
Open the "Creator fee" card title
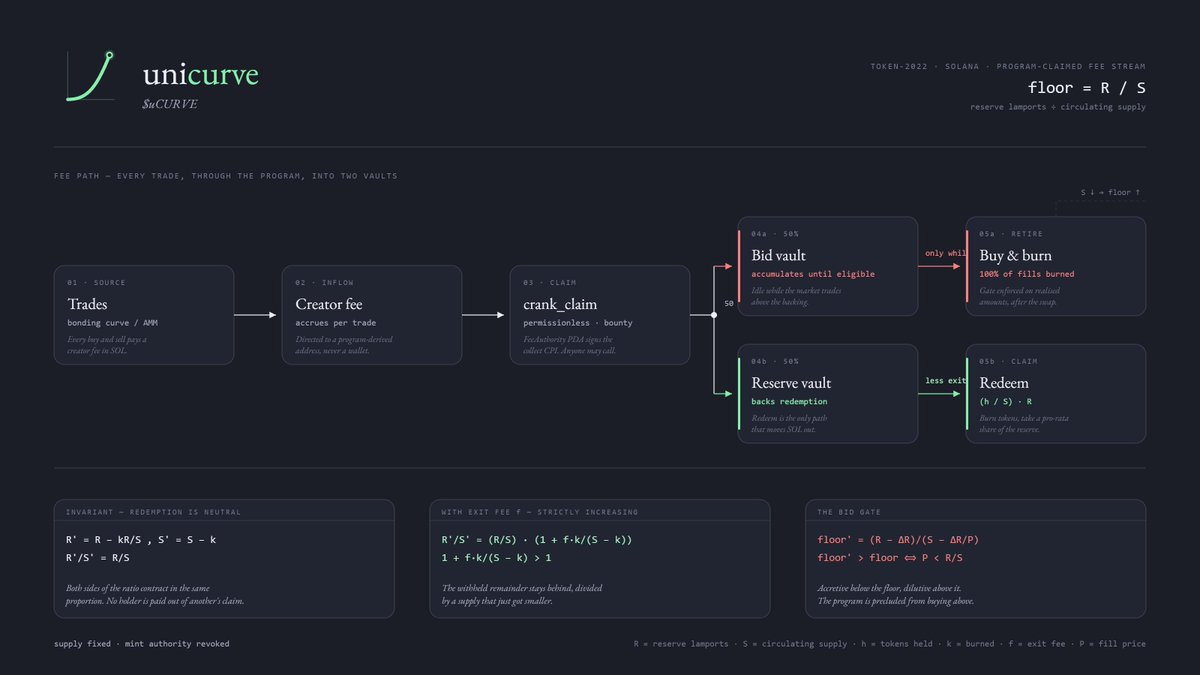pyautogui.click(x=329, y=304)
